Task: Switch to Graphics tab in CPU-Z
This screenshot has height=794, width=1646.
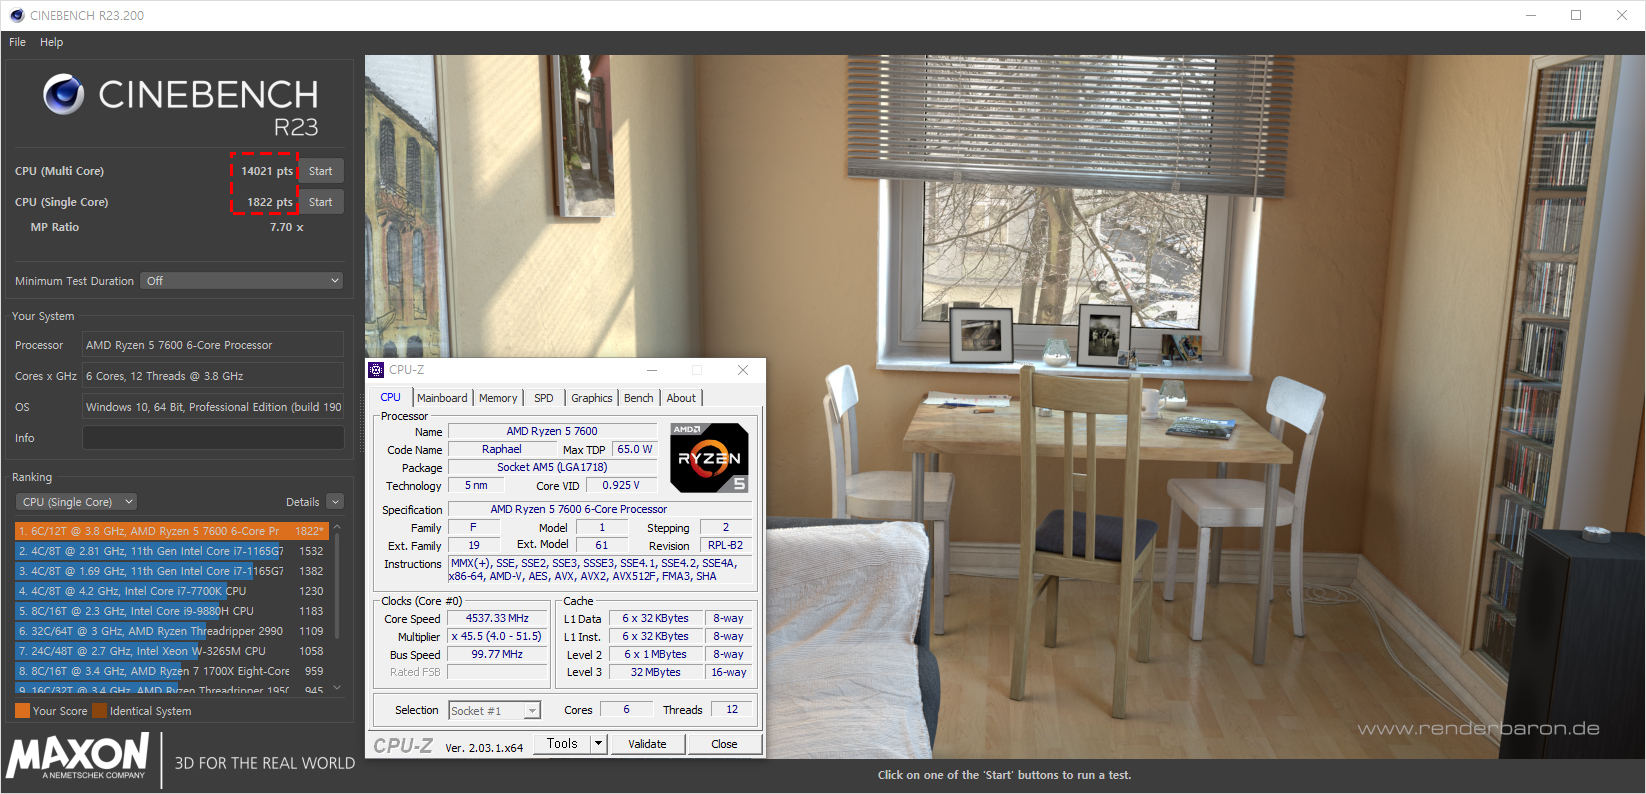Action: pos(592,398)
